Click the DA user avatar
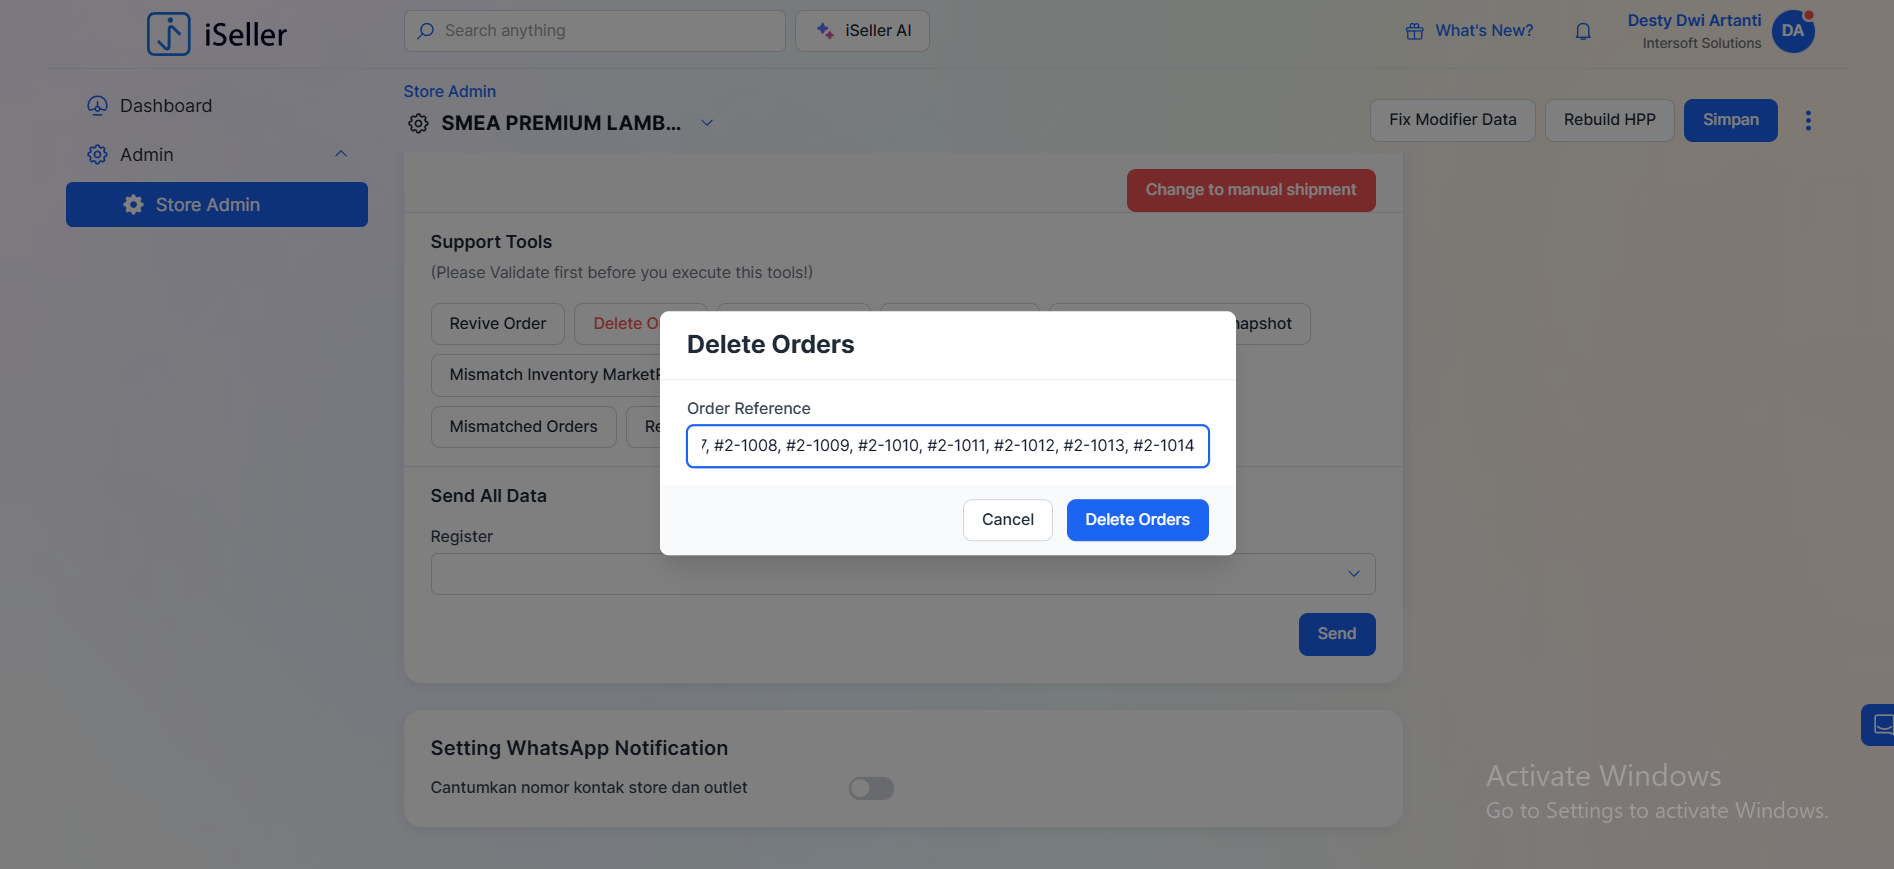The width and height of the screenshot is (1894, 869). click(x=1792, y=31)
